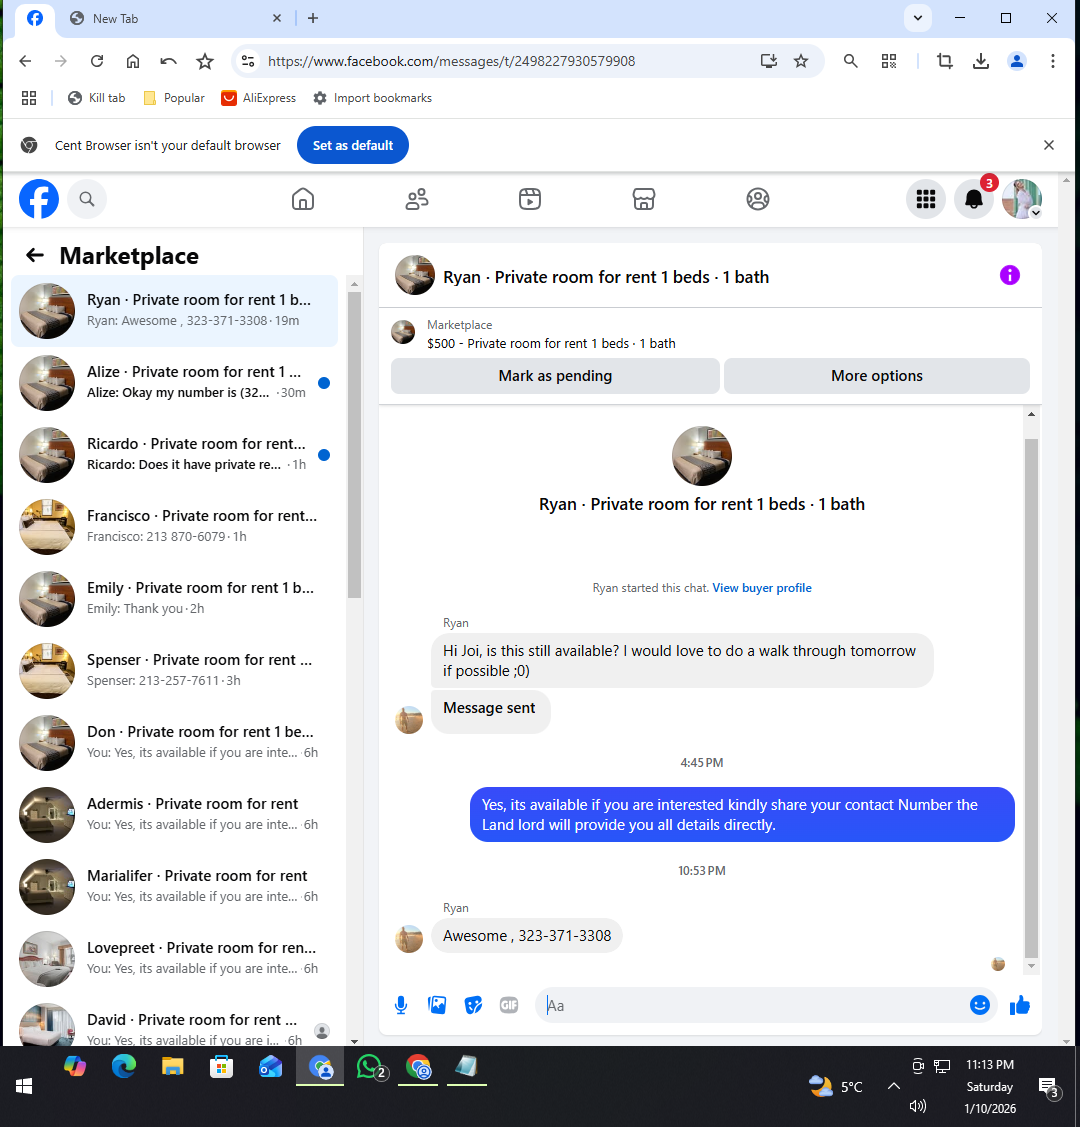The image size is (1080, 1127).
Task: Open the Popular bookmarks folder
Action: pos(174,98)
